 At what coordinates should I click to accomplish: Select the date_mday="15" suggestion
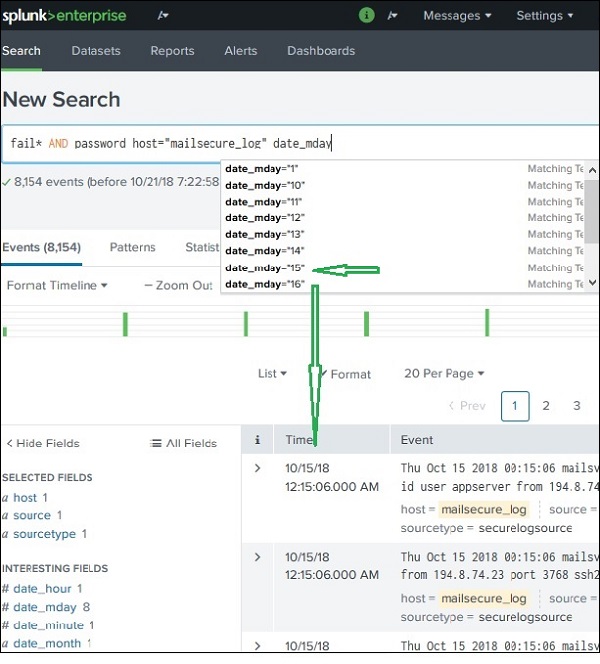point(264,268)
